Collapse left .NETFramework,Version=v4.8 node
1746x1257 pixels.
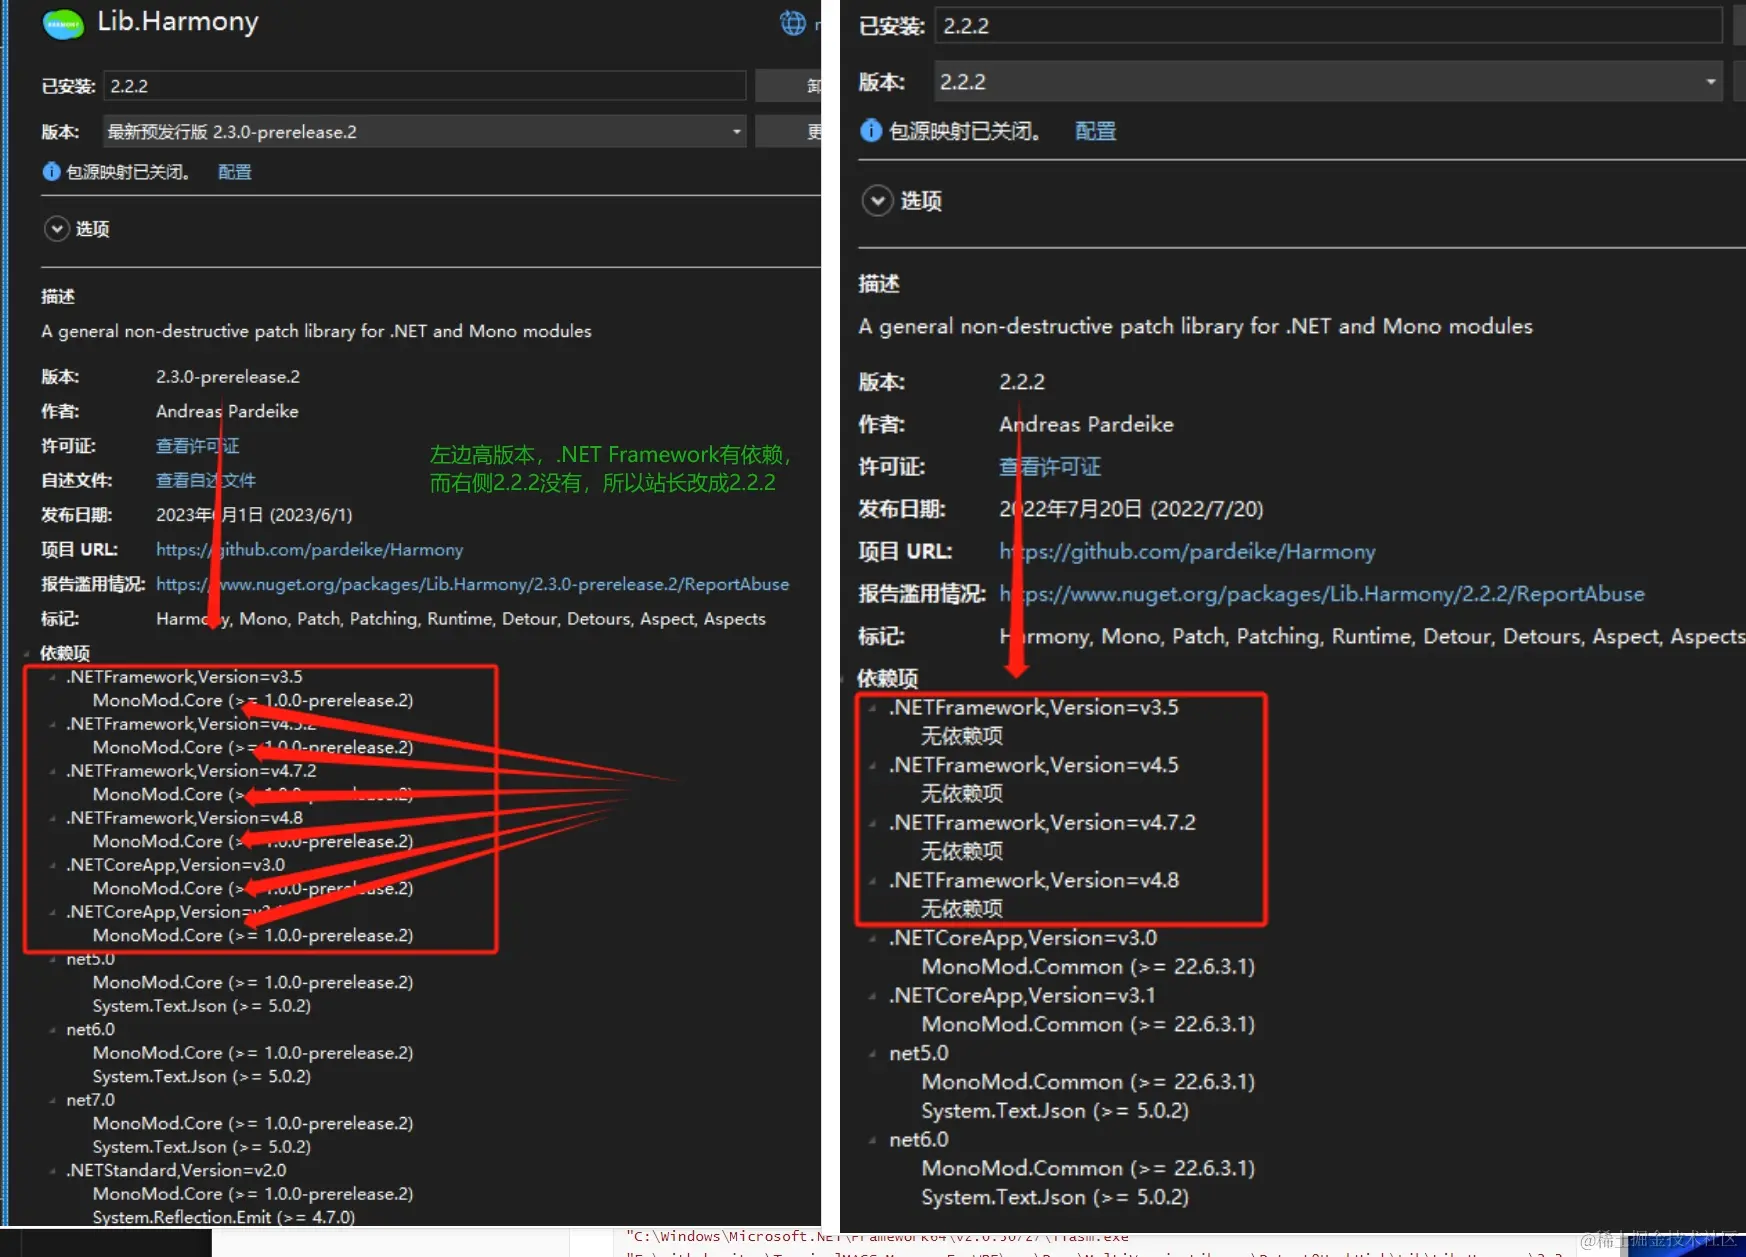(x=53, y=818)
